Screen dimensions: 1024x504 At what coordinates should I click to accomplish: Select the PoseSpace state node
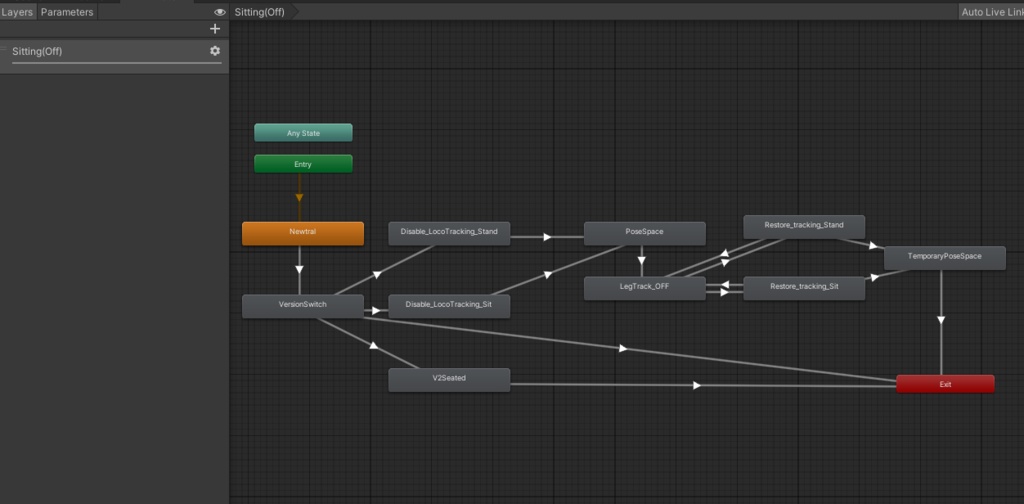click(645, 234)
